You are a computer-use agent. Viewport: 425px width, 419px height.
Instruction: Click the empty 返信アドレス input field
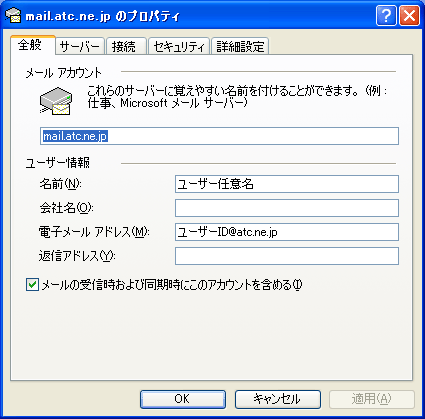point(287,256)
